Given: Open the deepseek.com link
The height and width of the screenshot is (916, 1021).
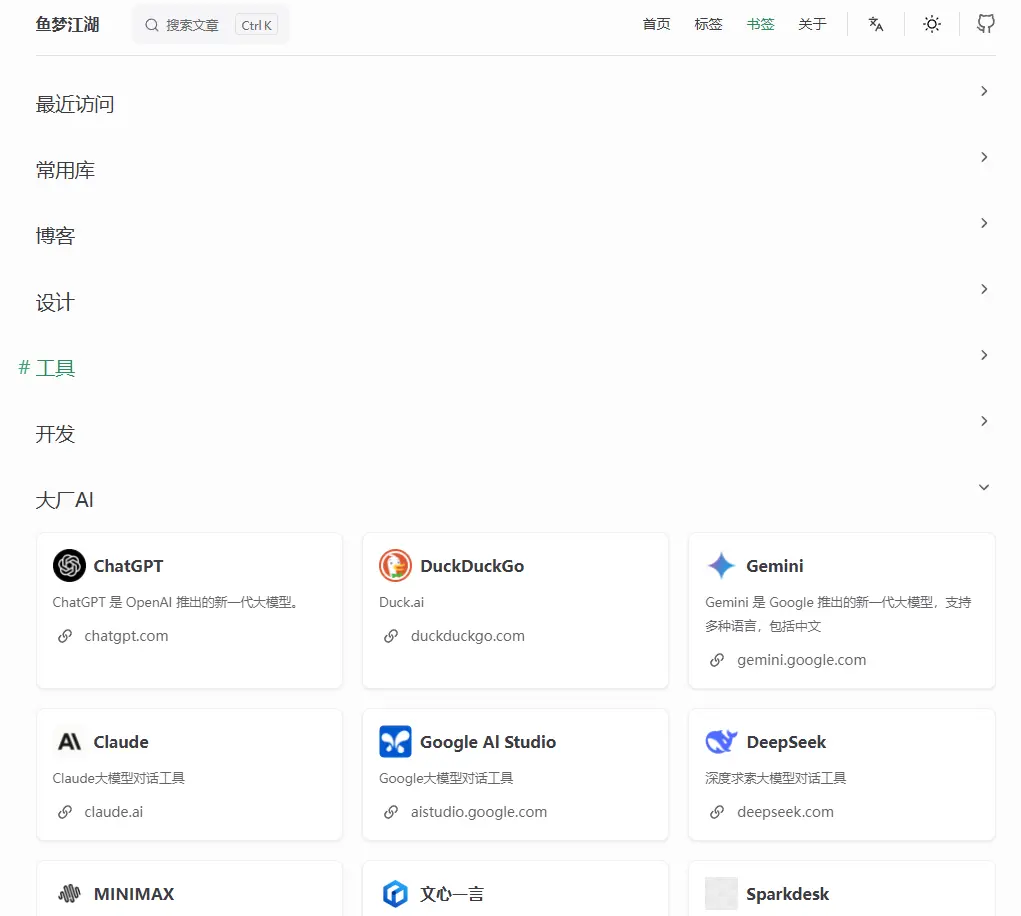Looking at the screenshot, I should tap(785, 812).
